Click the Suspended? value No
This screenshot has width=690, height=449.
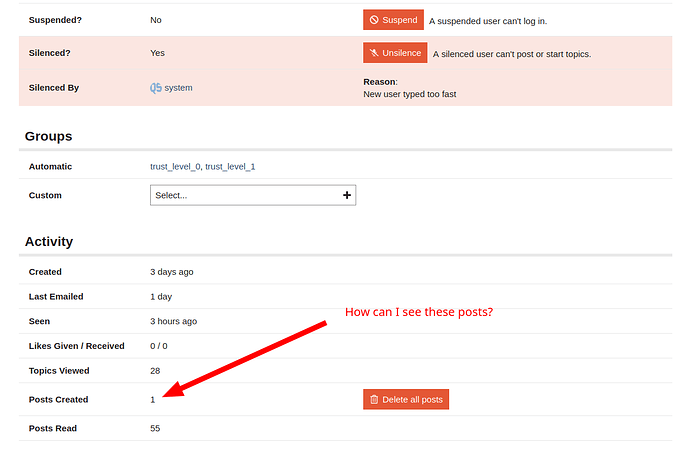click(x=156, y=20)
